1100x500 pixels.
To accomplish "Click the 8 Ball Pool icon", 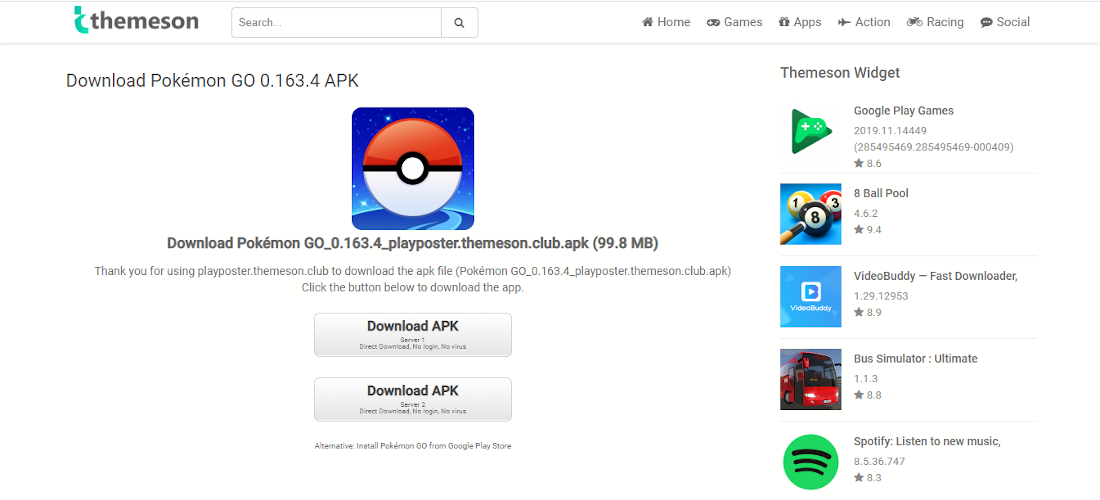I will tap(810, 214).
